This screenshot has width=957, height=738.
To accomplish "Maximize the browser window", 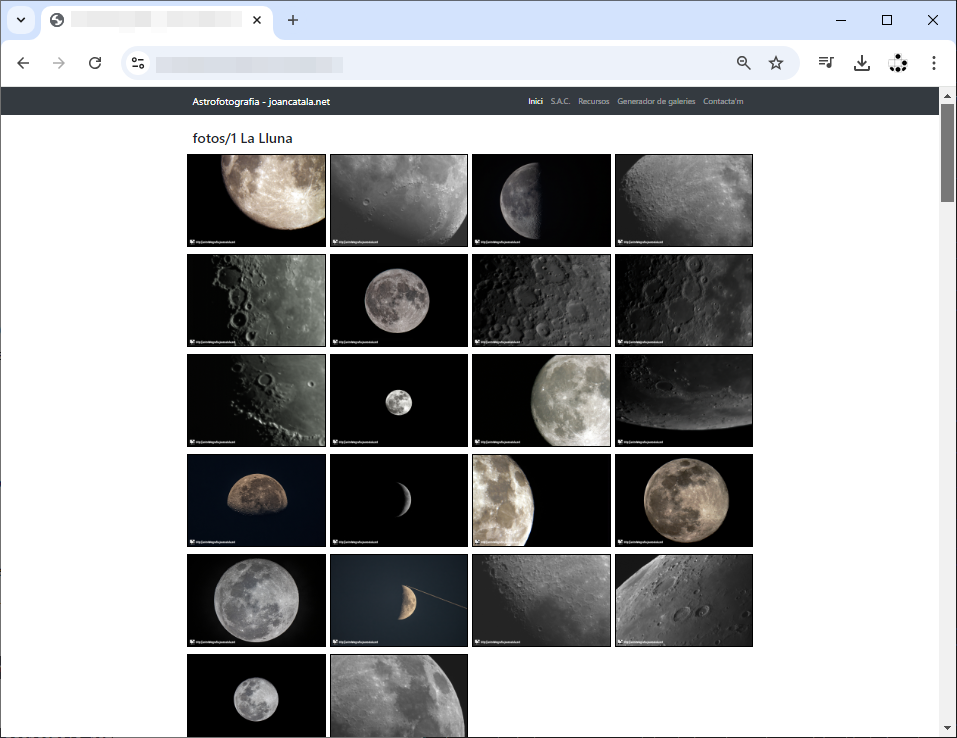I will tap(887, 20).
